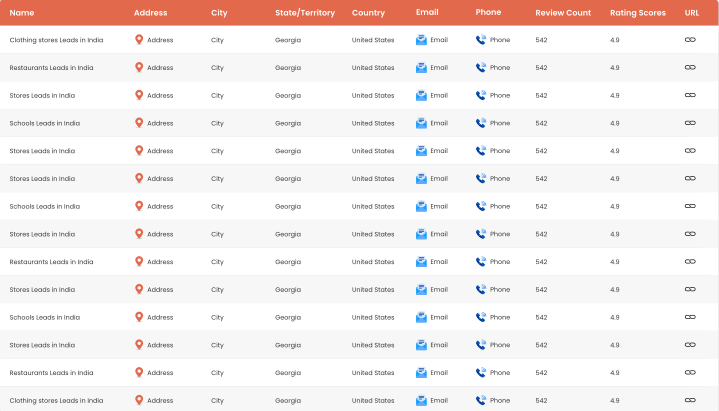
Task: Open the URL link icon in the bottom row
Action: [x=689, y=400]
